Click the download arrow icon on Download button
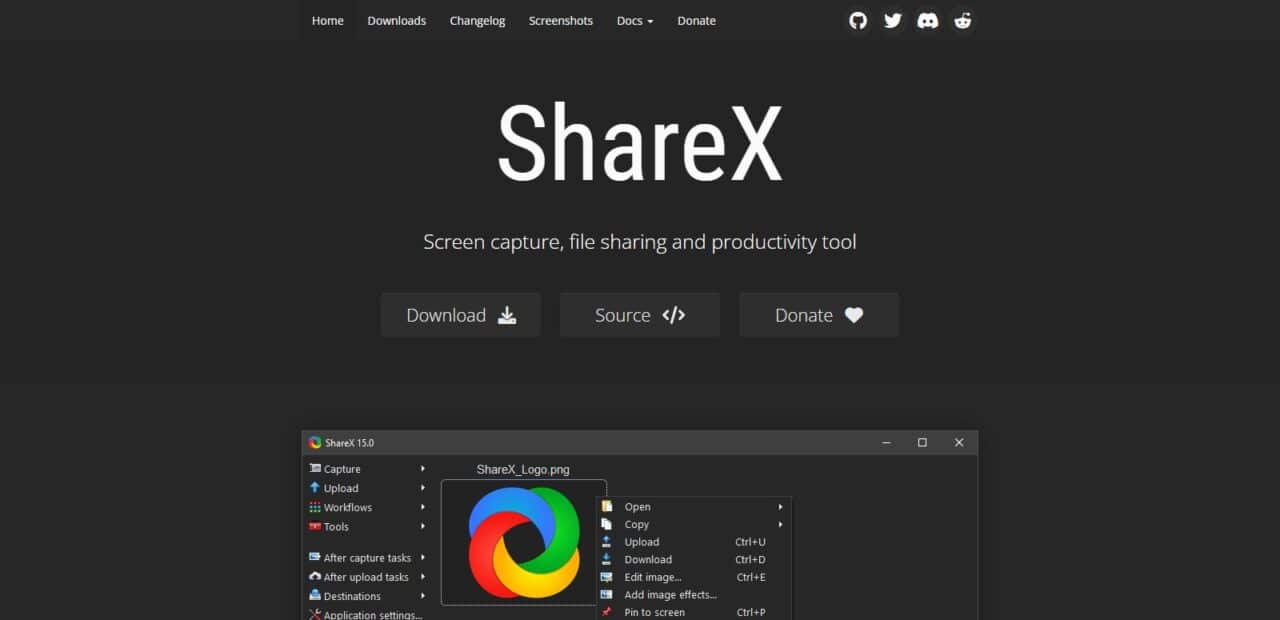The height and width of the screenshot is (620, 1280). point(507,315)
